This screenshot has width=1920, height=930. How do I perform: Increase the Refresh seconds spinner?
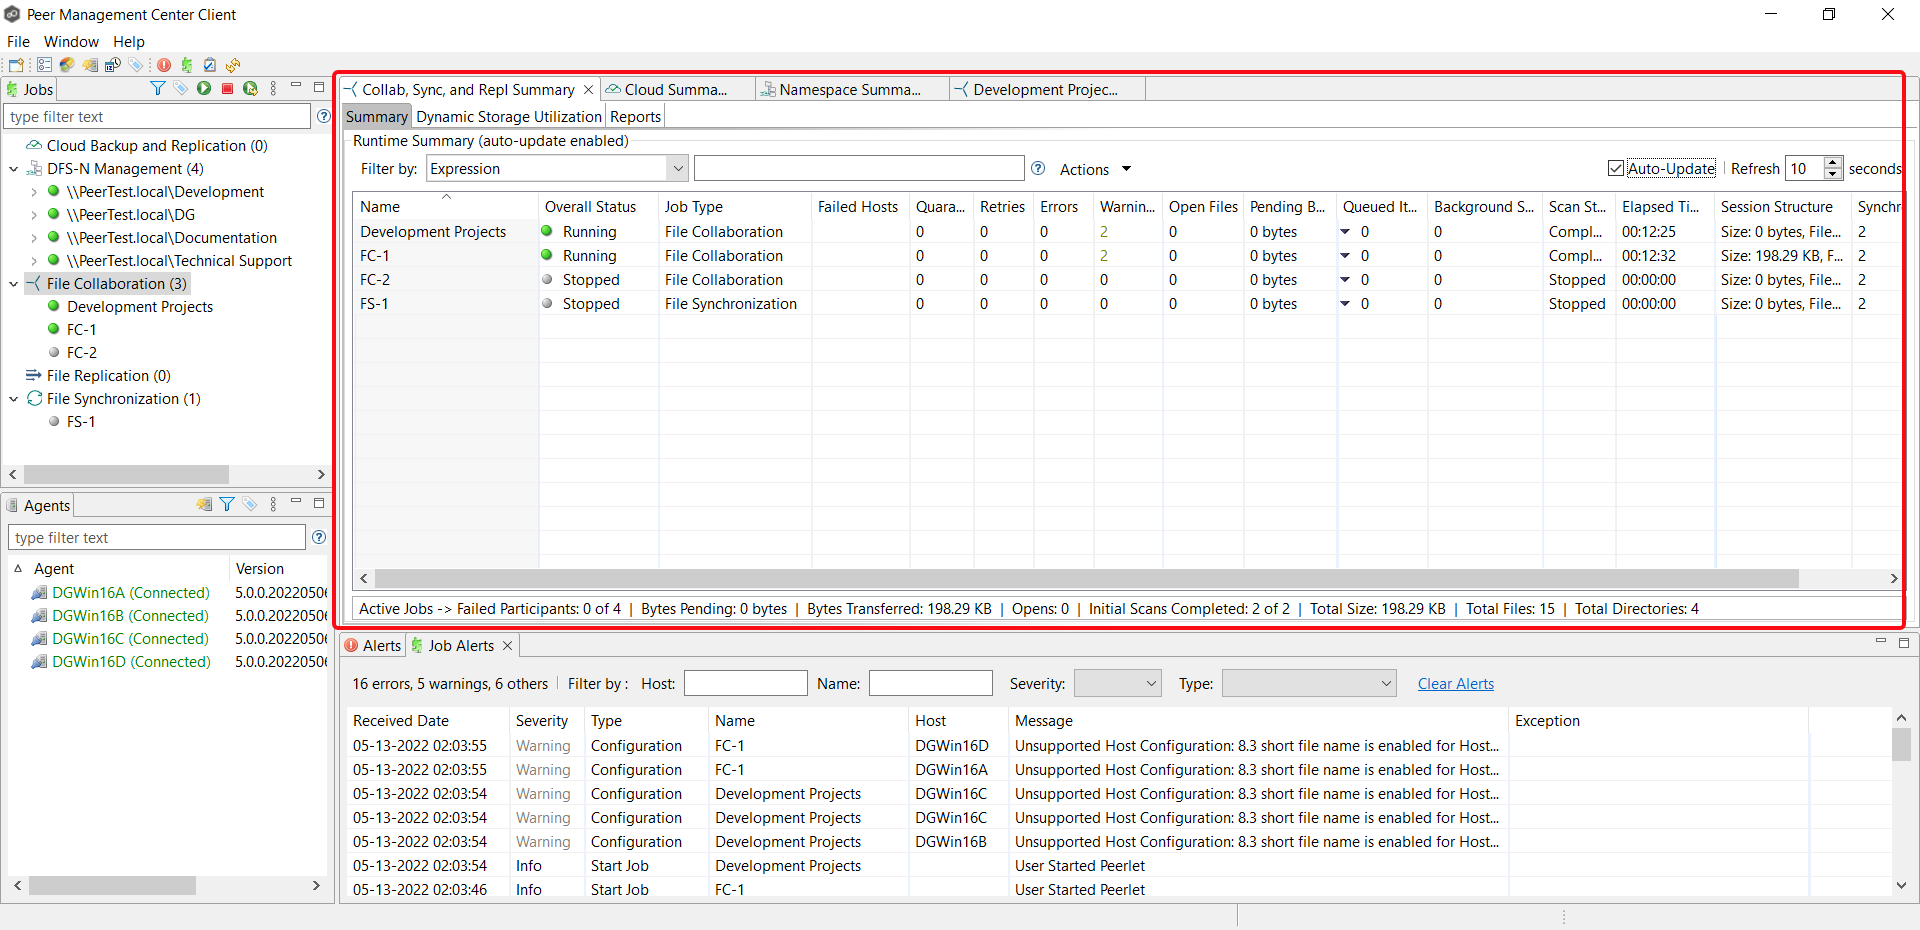(x=1833, y=163)
